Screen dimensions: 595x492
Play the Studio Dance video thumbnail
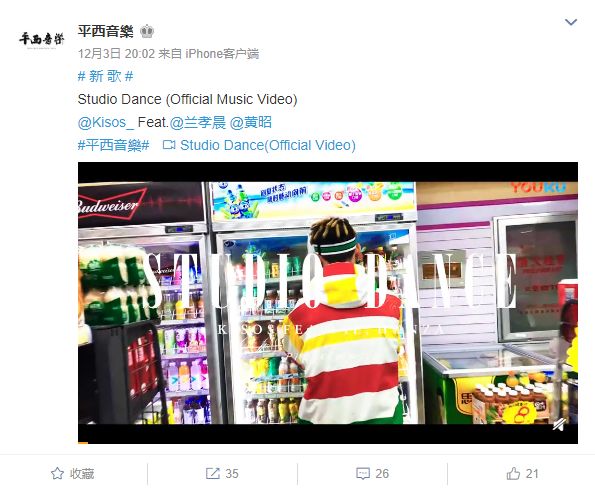click(x=328, y=302)
